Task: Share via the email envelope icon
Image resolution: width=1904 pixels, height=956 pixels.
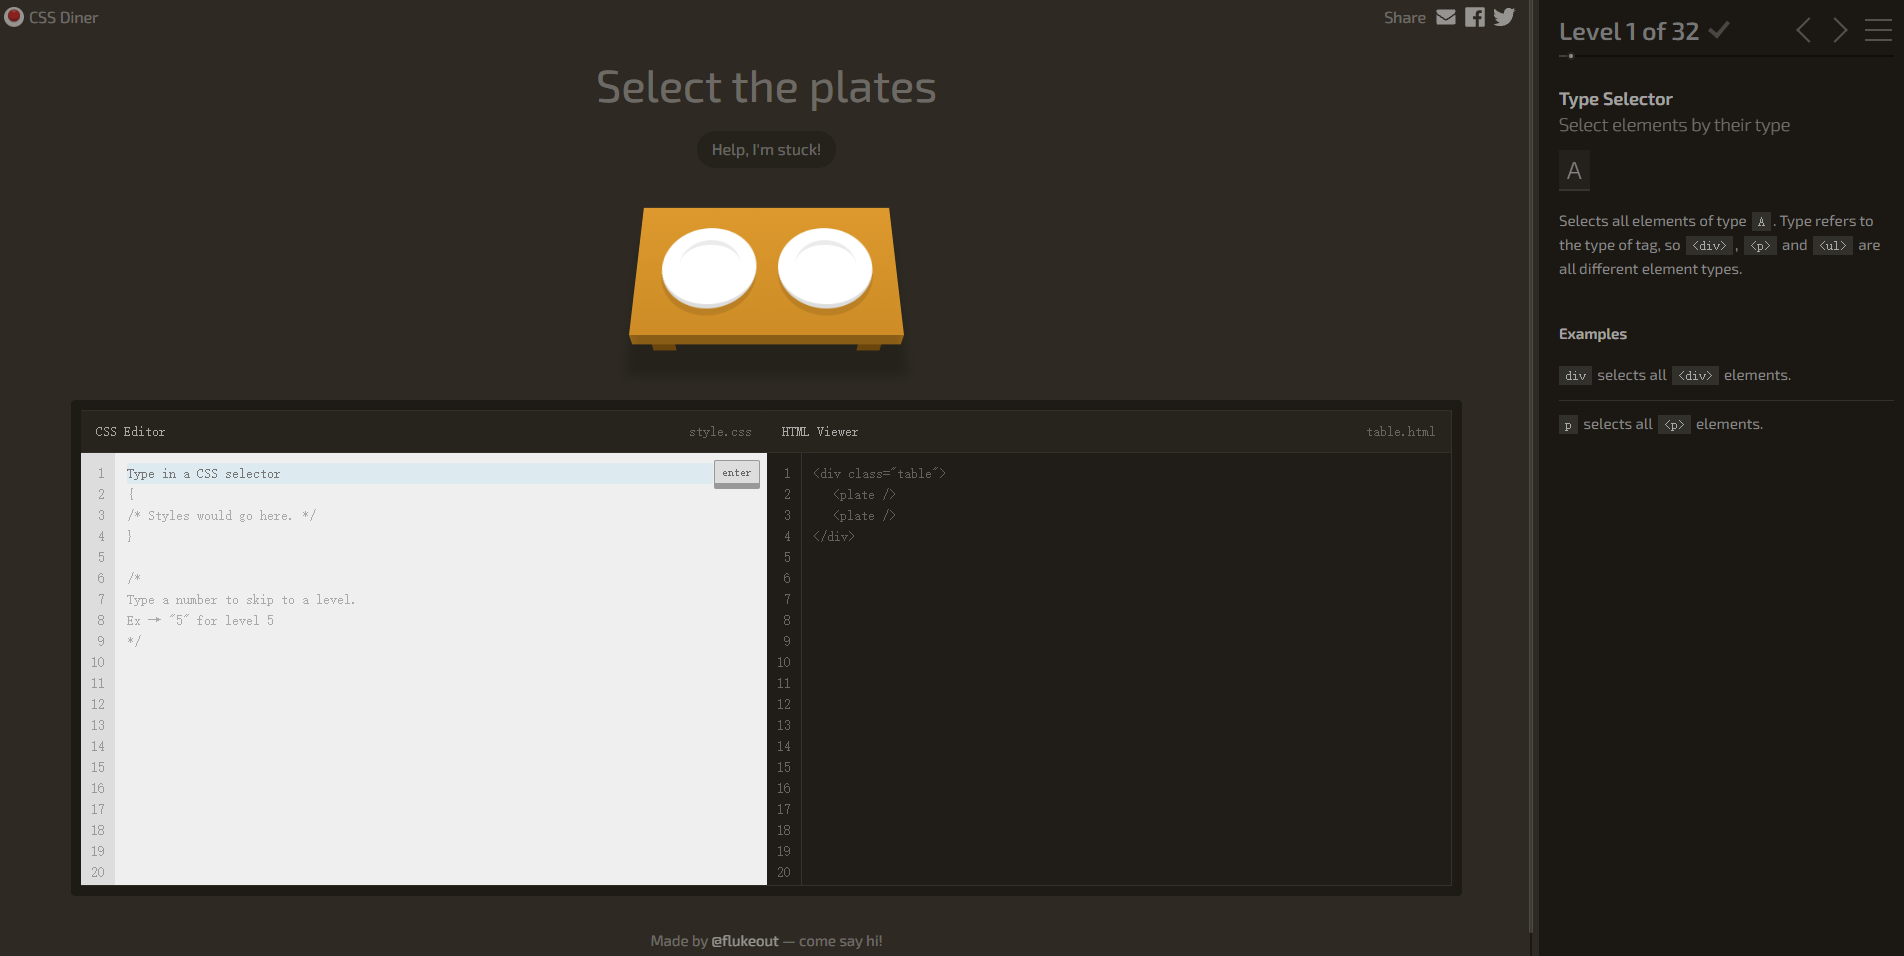Action: pos(1446,17)
